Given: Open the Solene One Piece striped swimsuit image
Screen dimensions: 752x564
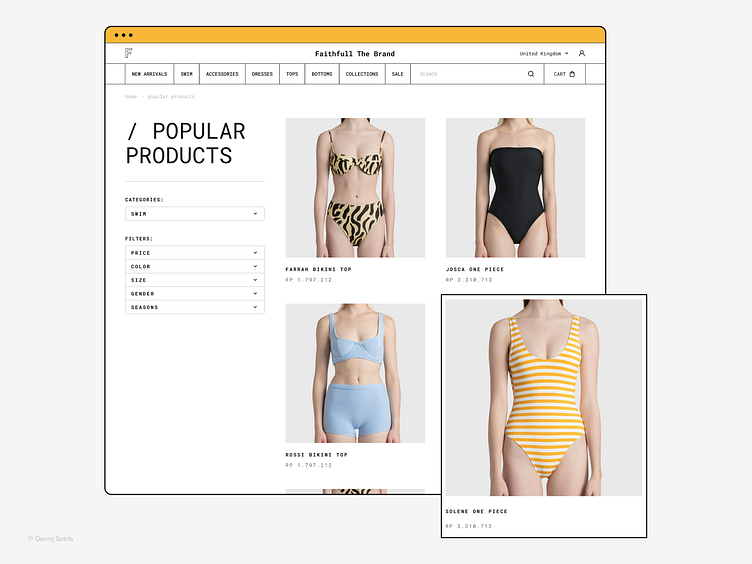Looking at the screenshot, I should [544, 398].
